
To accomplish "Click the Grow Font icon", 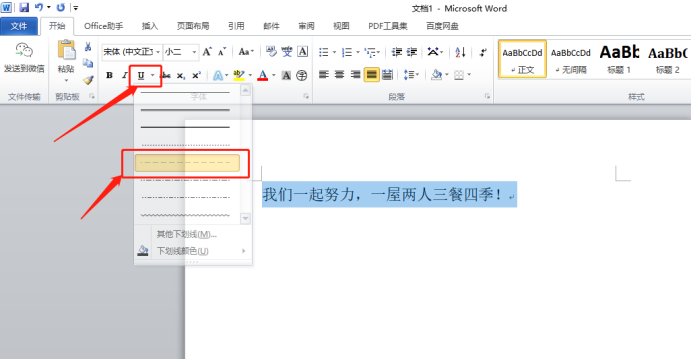I will pyautogui.click(x=207, y=52).
